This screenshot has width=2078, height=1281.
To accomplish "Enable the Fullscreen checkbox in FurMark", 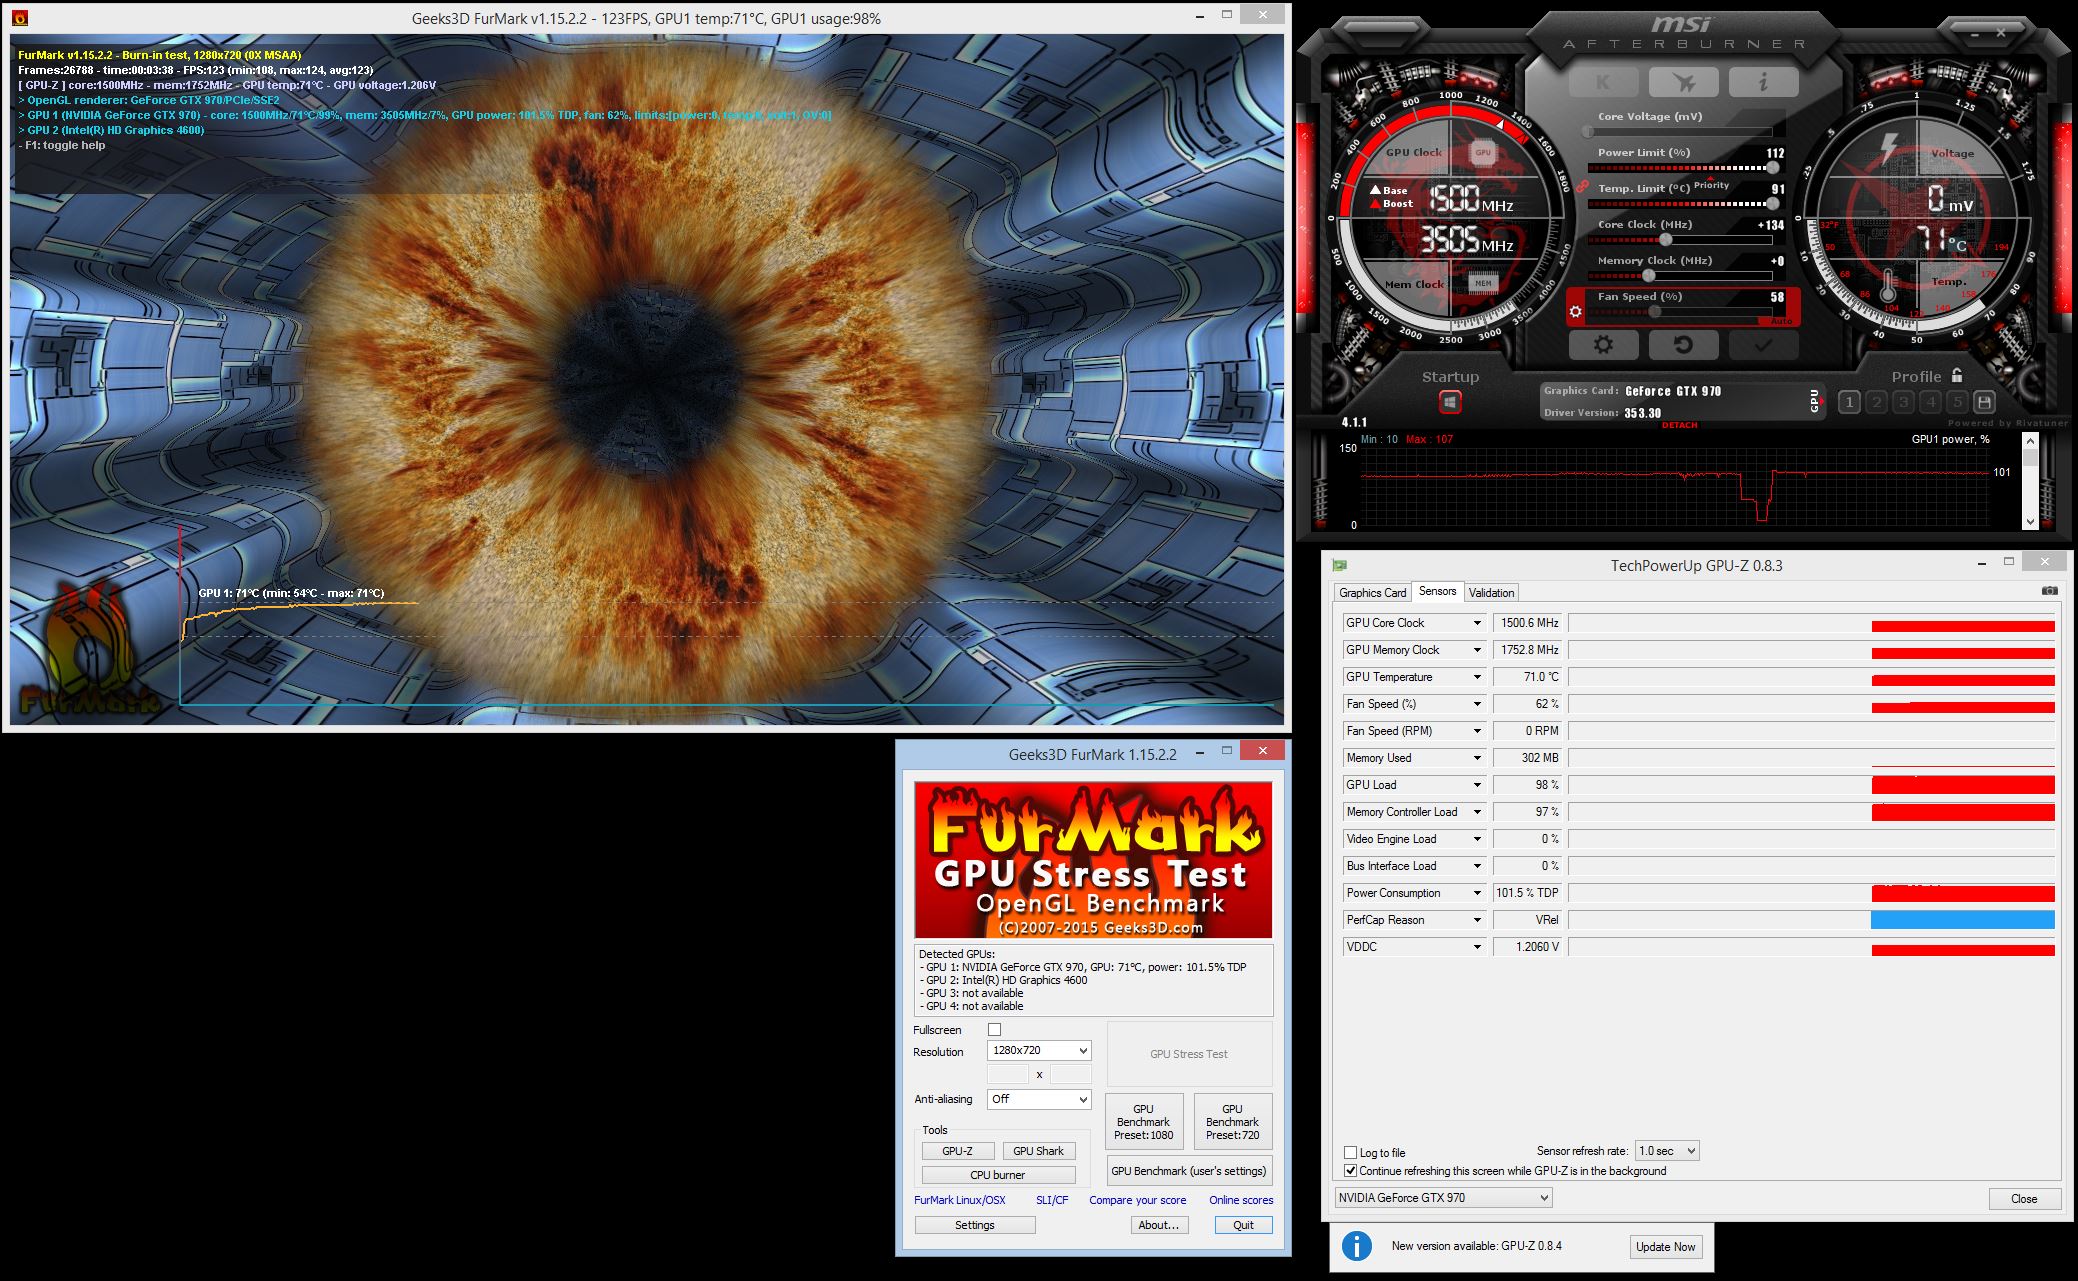I will [x=994, y=1029].
